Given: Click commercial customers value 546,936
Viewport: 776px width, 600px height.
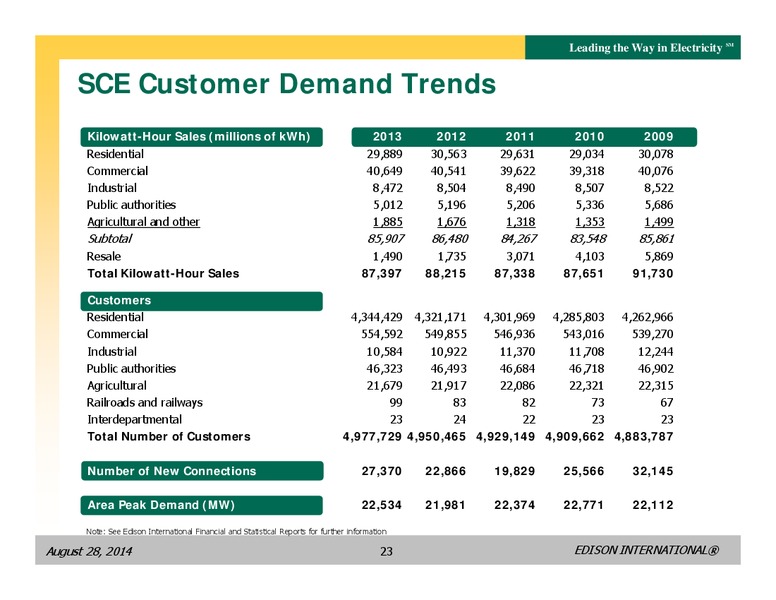Looking at the screenshot, I should [x=515, y=334].
